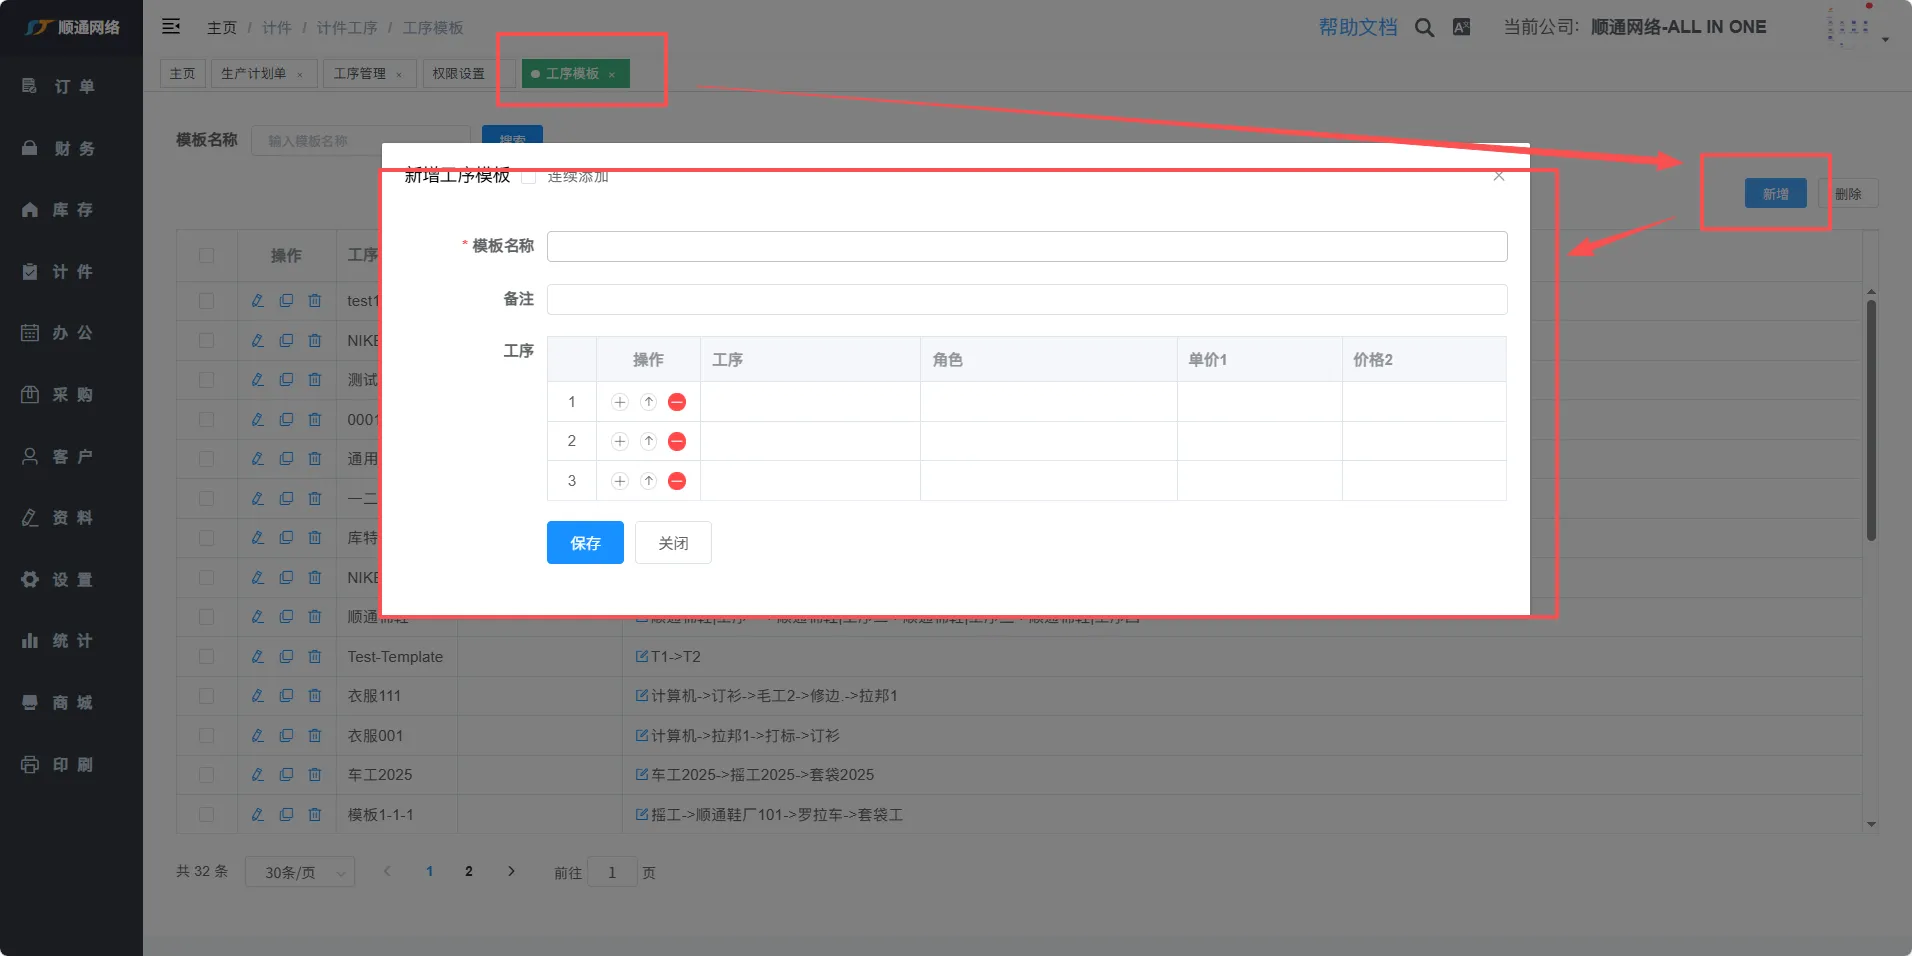Click the vertical scrollbar of the table
This screenshot has height=956, width=1912.
tap(1870, 420)
